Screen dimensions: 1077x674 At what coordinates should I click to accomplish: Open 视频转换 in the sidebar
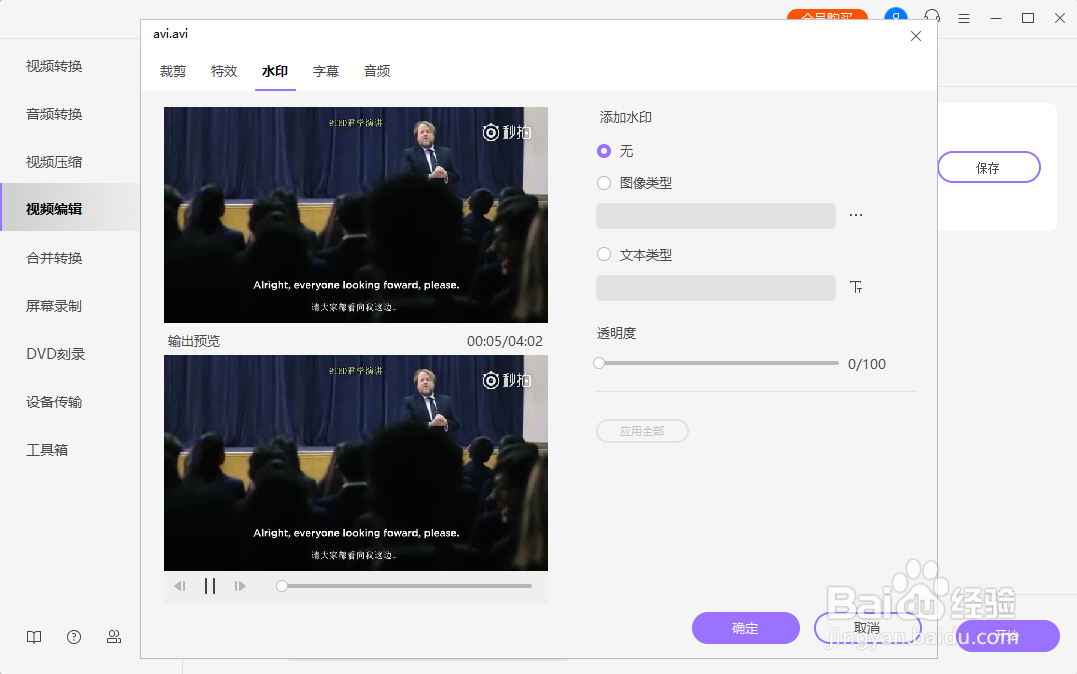[54, 67]
